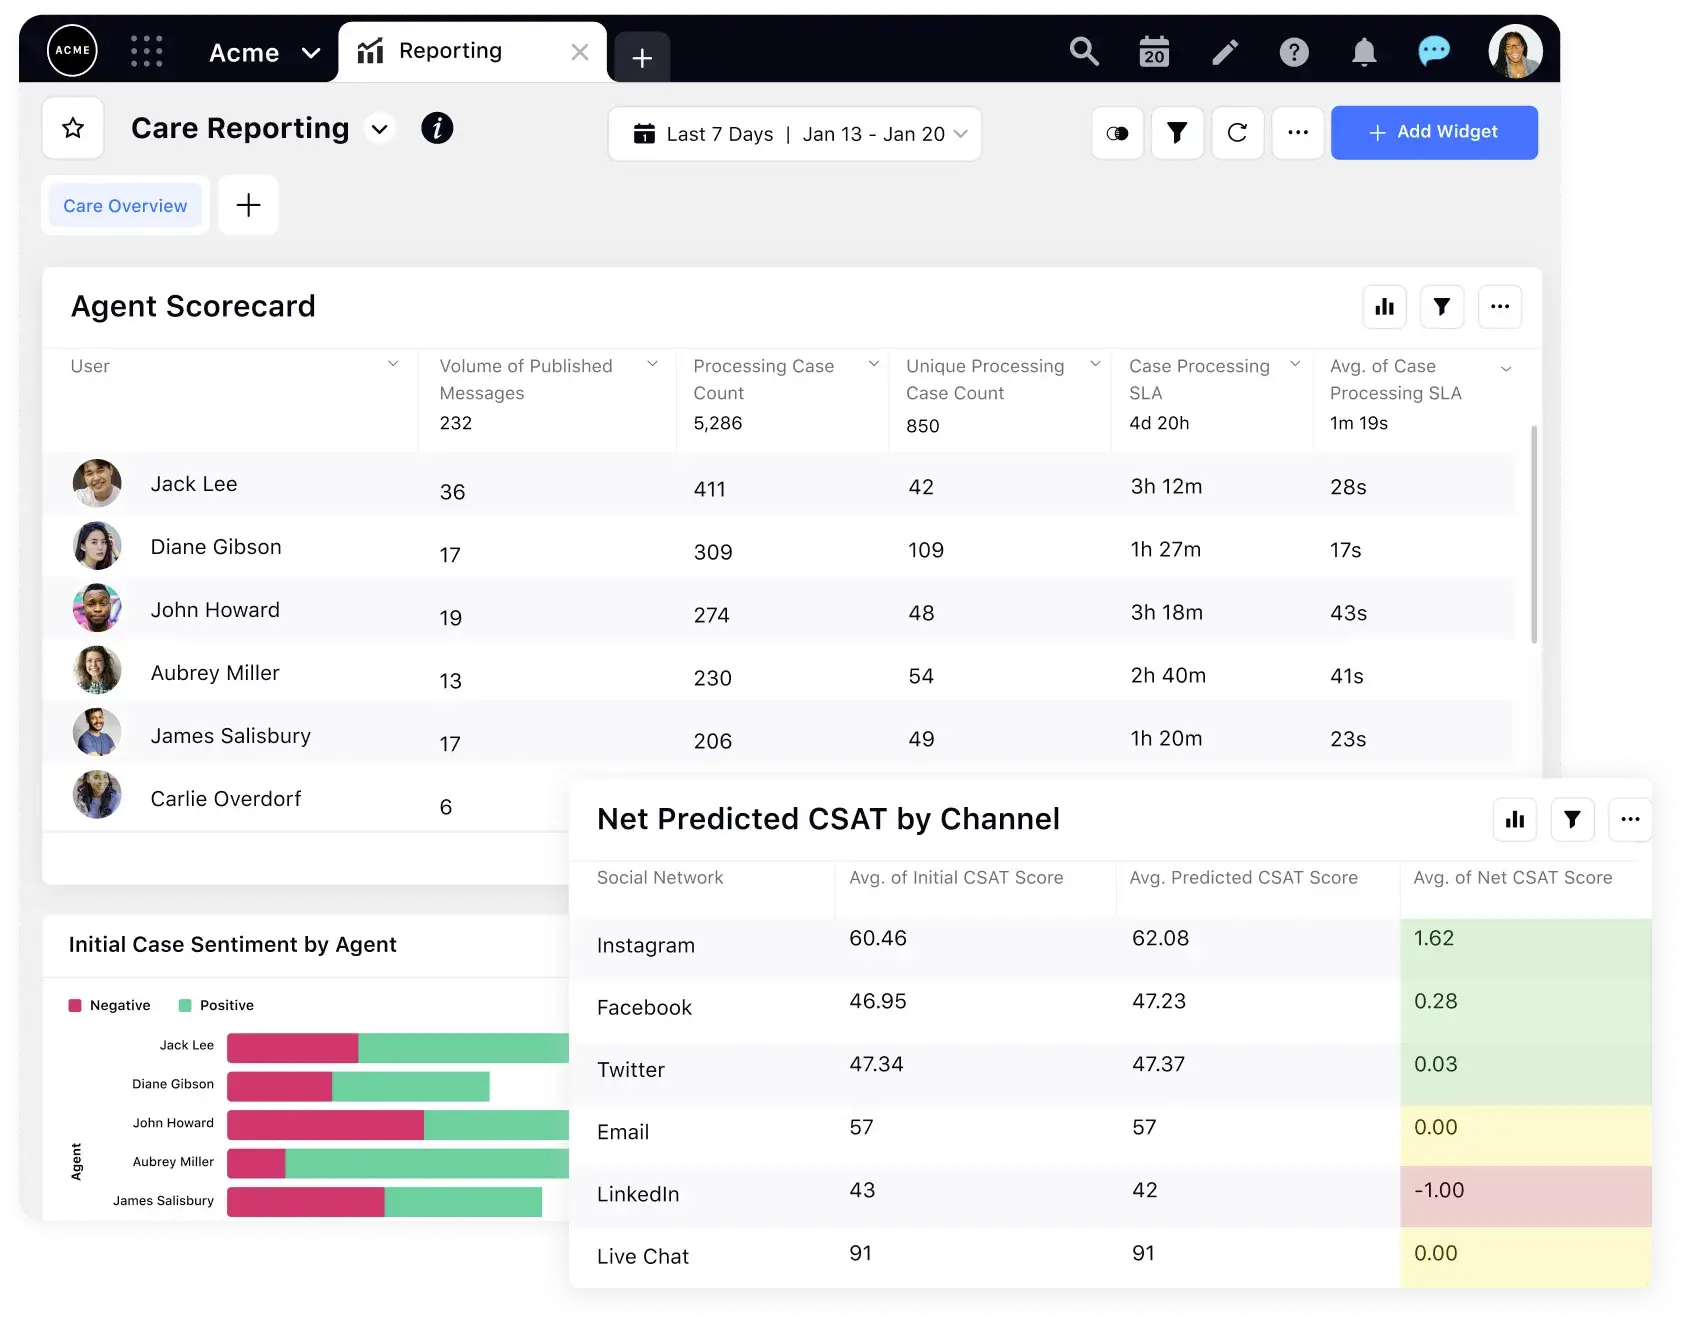Viewport: 1683px width, 1320px height.
Task: Open the chart type selector on Agent Scorecard
Action: [1384, 306]
